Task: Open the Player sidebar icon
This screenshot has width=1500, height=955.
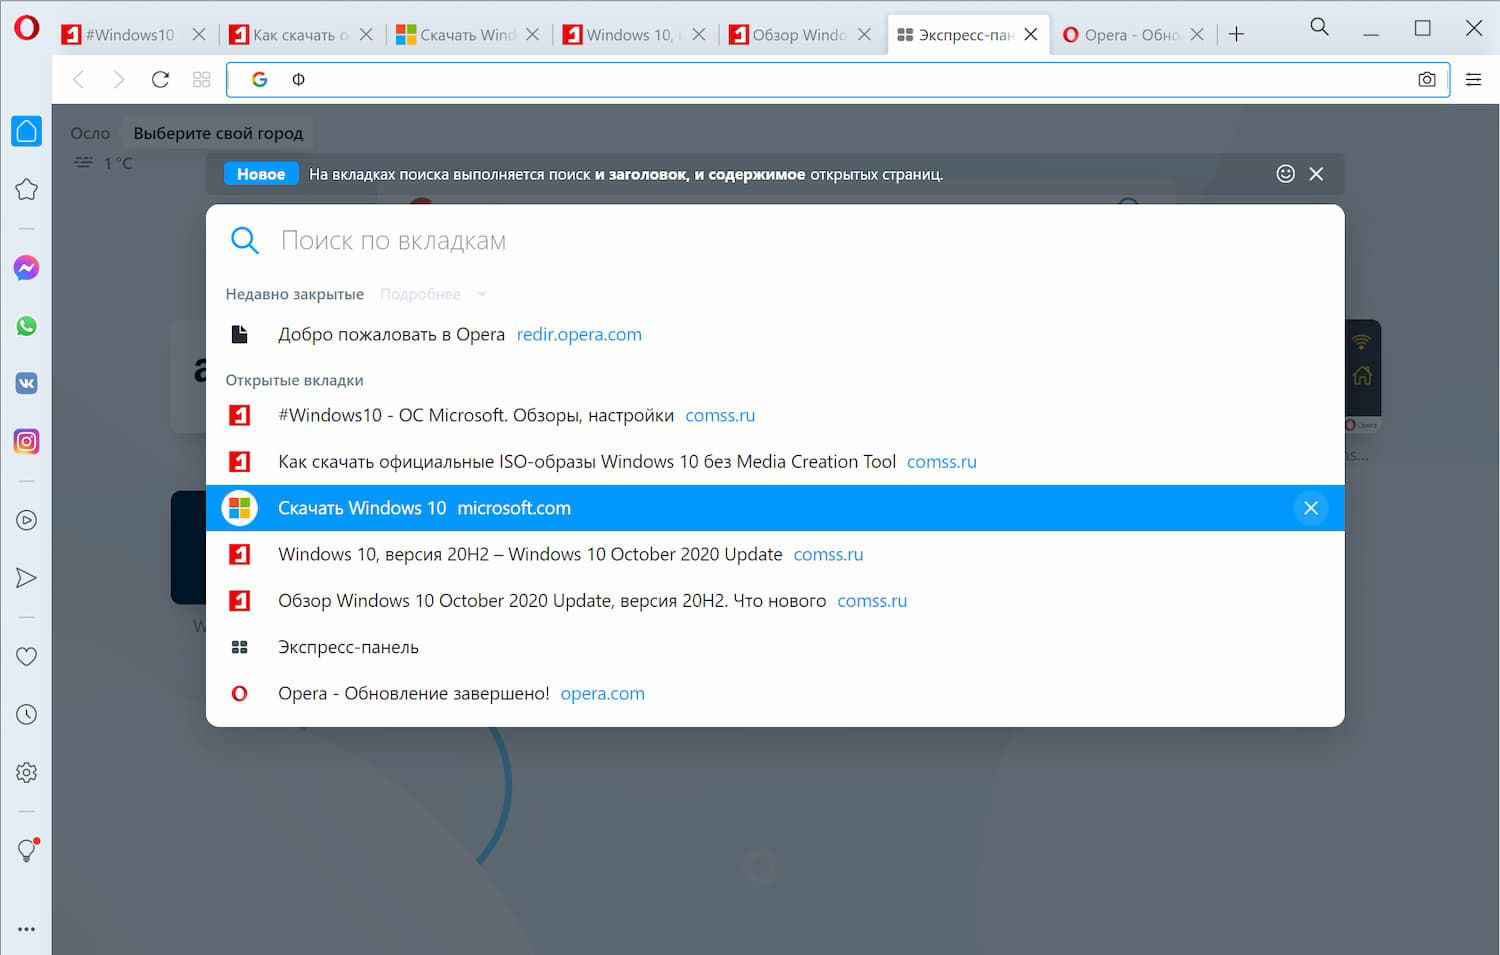Action: (27, 520)
